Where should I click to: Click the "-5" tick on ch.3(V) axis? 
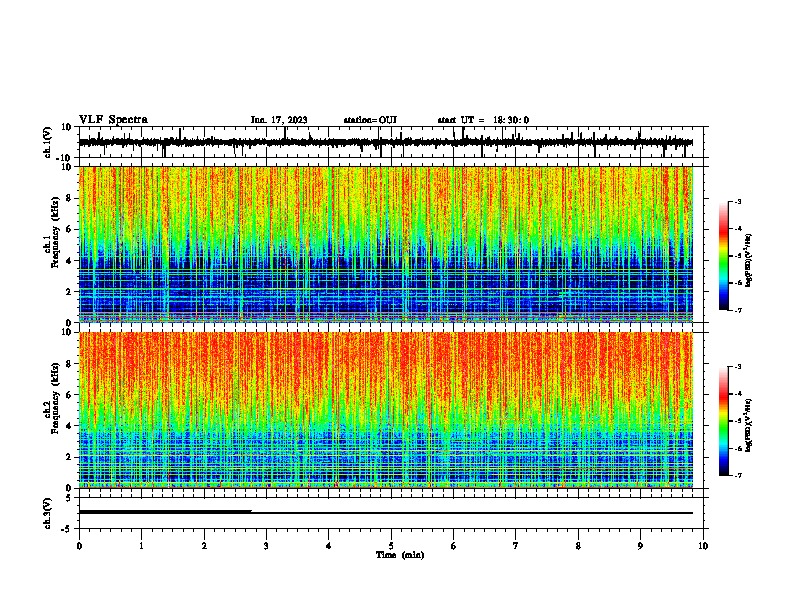click(x=67, y=529)
